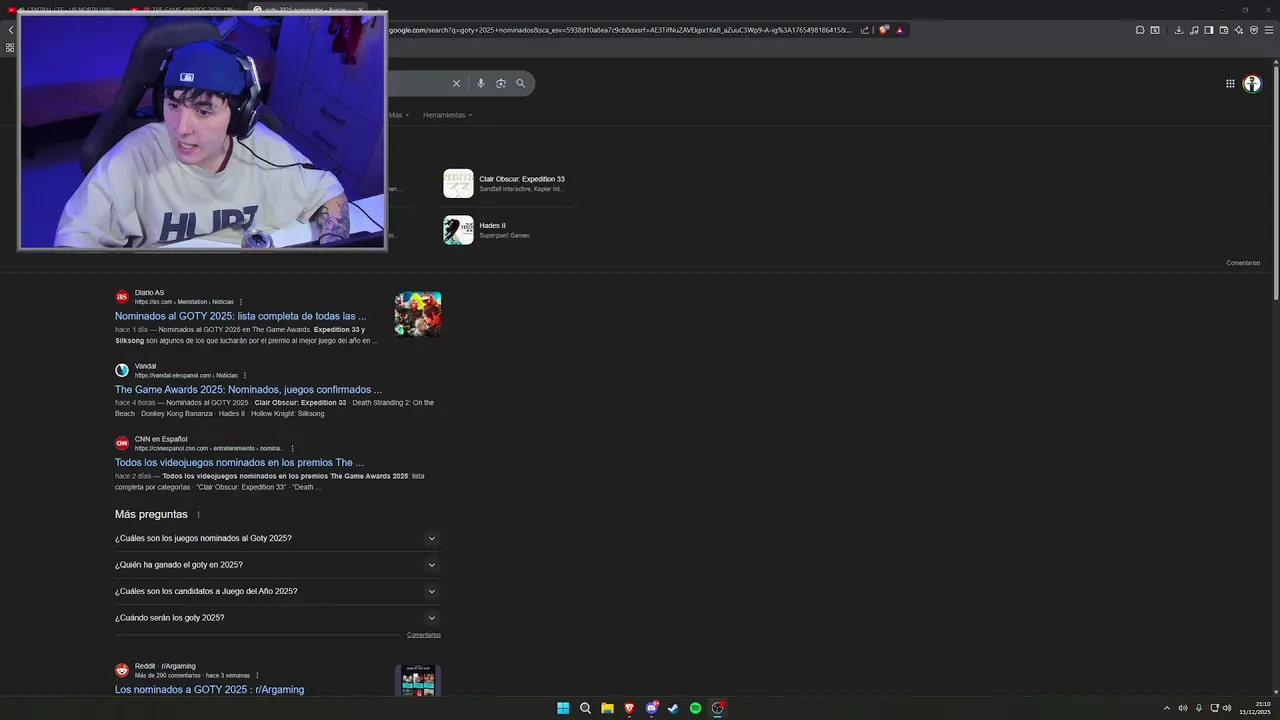Open the Herramientas dropdown
The width and height of the screenshot is (1280, 720).
pyautogui.click(x=447, y=115)
